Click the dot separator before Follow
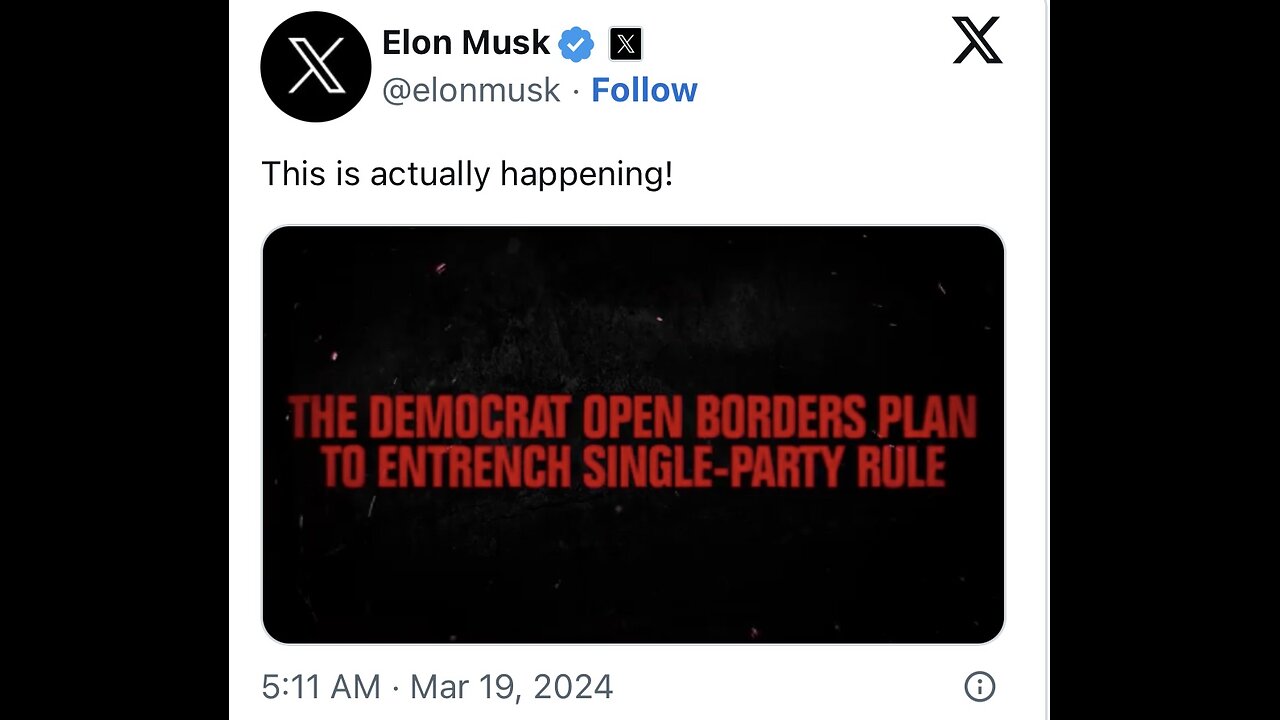The image size is (1280, 720). pos(576,91)
